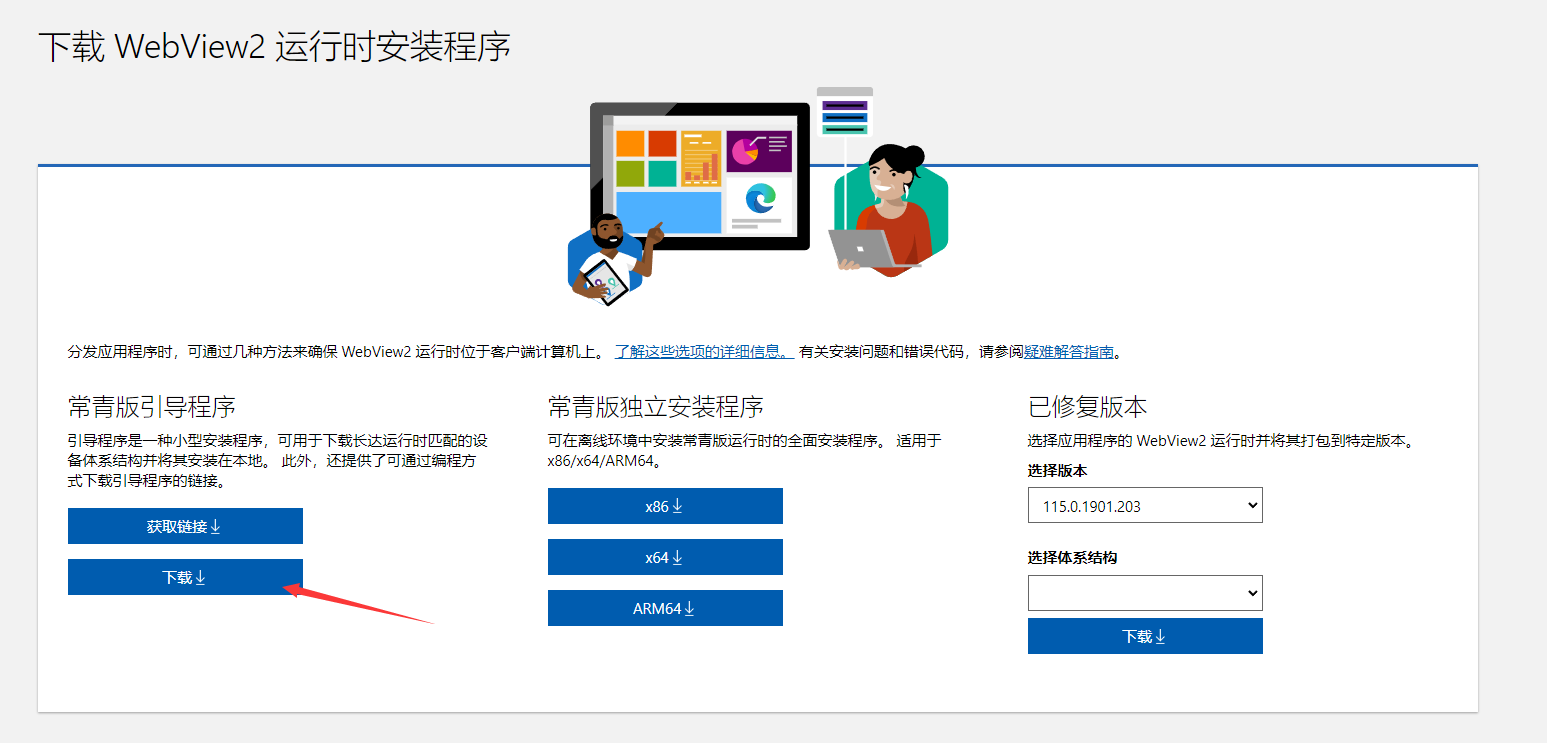Click the 下载 WebView2 运行时安装程序 page heading
This screenshot has width=1547, height=743.
[274, 47]
